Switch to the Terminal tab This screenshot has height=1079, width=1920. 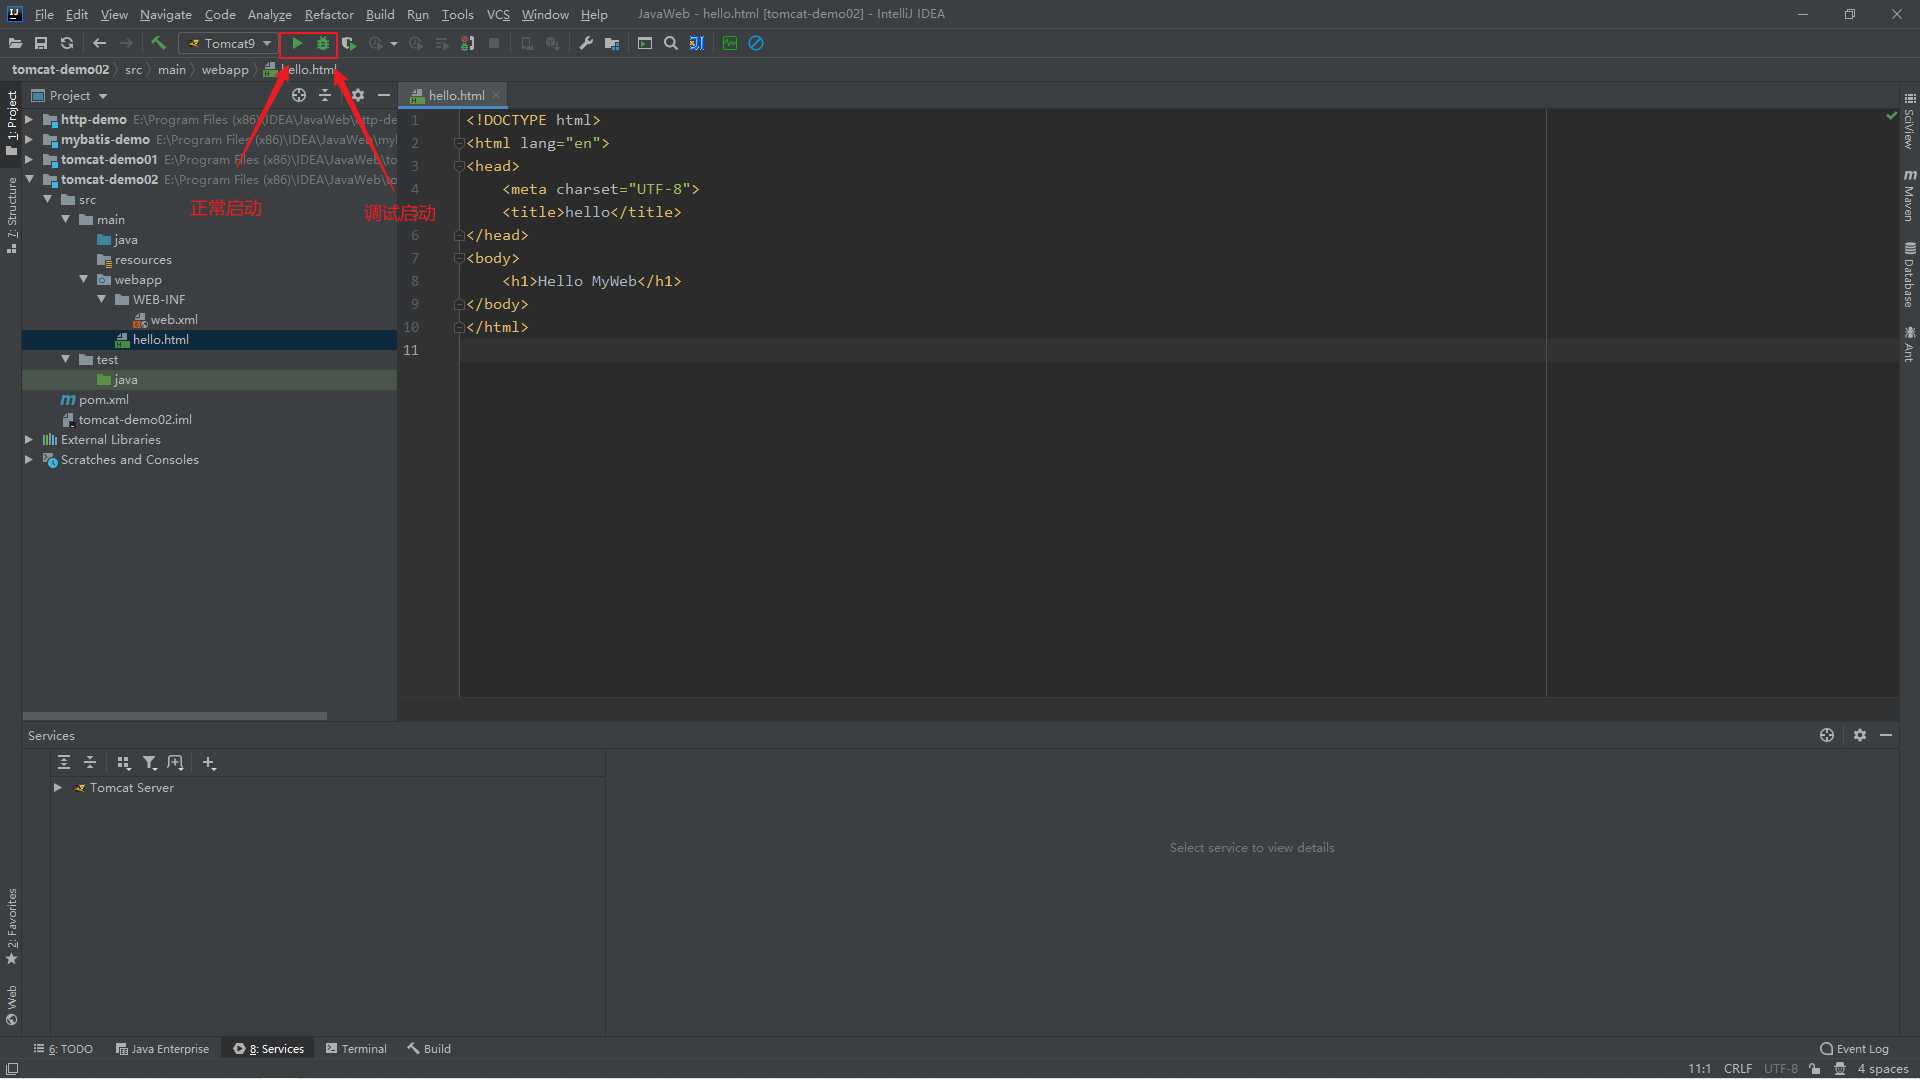[357, 1049]
